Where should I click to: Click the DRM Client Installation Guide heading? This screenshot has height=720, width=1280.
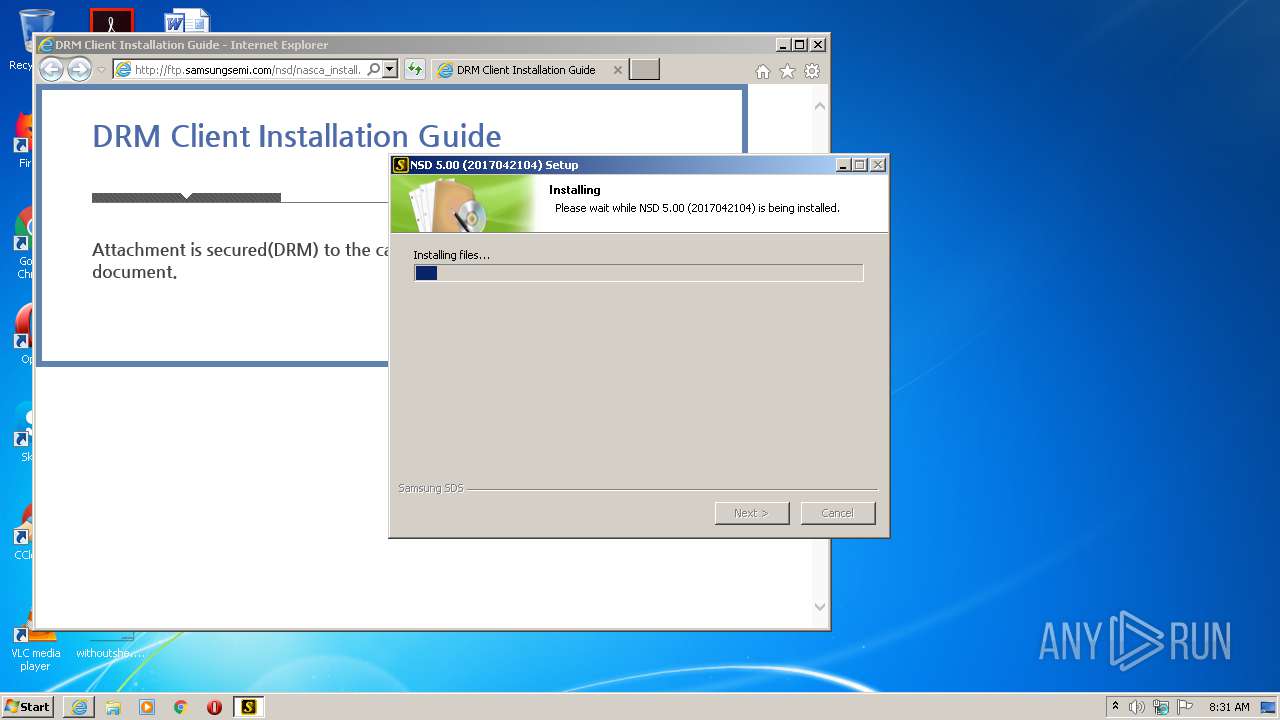point(296,136)
